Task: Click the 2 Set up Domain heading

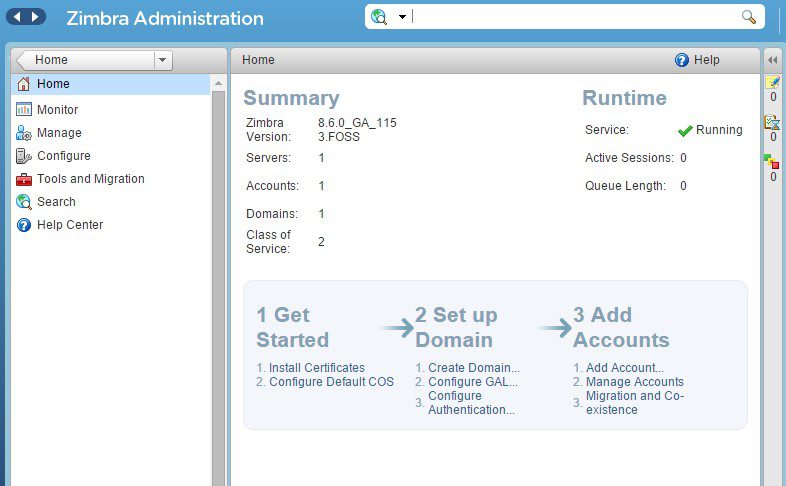Action: [456, 327]
